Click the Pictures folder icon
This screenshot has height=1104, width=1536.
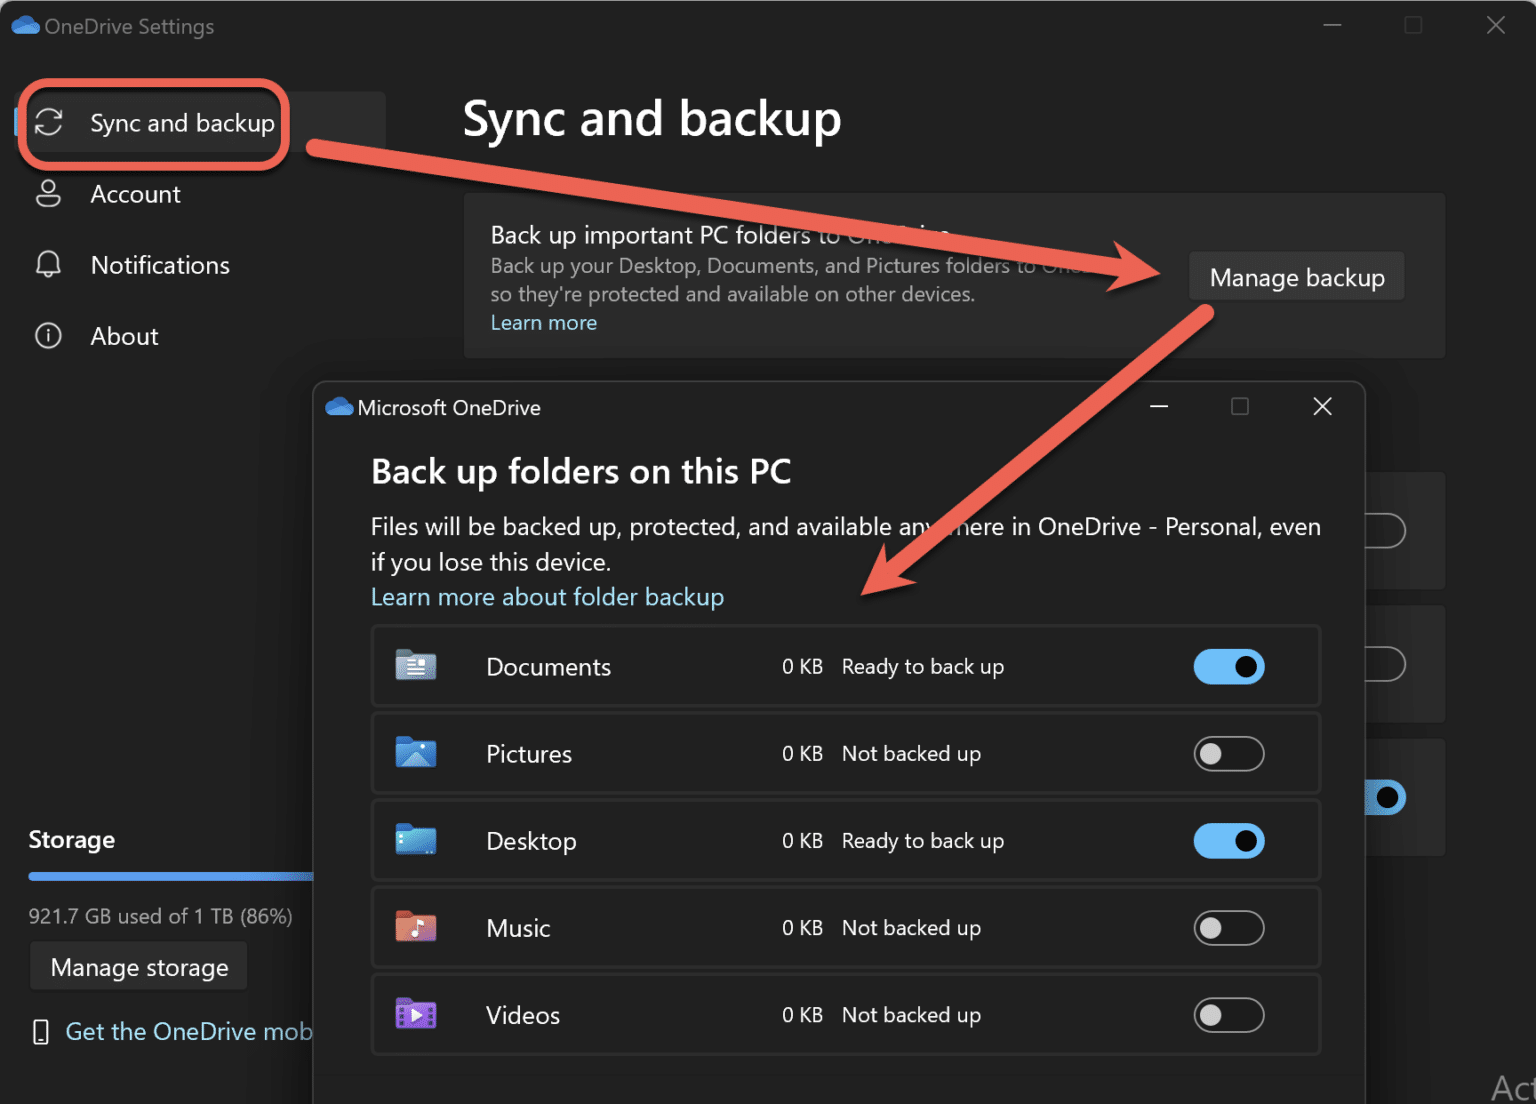click(416, 752)
